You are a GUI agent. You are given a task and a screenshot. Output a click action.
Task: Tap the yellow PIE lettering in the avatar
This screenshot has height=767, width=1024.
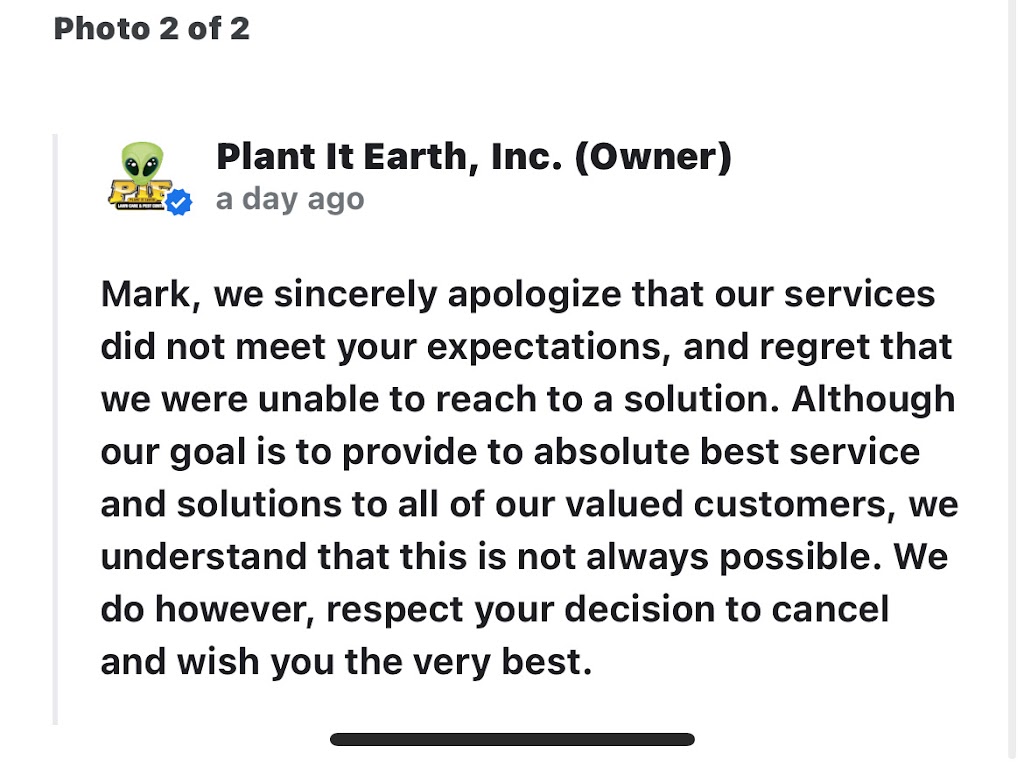(138, 192)
